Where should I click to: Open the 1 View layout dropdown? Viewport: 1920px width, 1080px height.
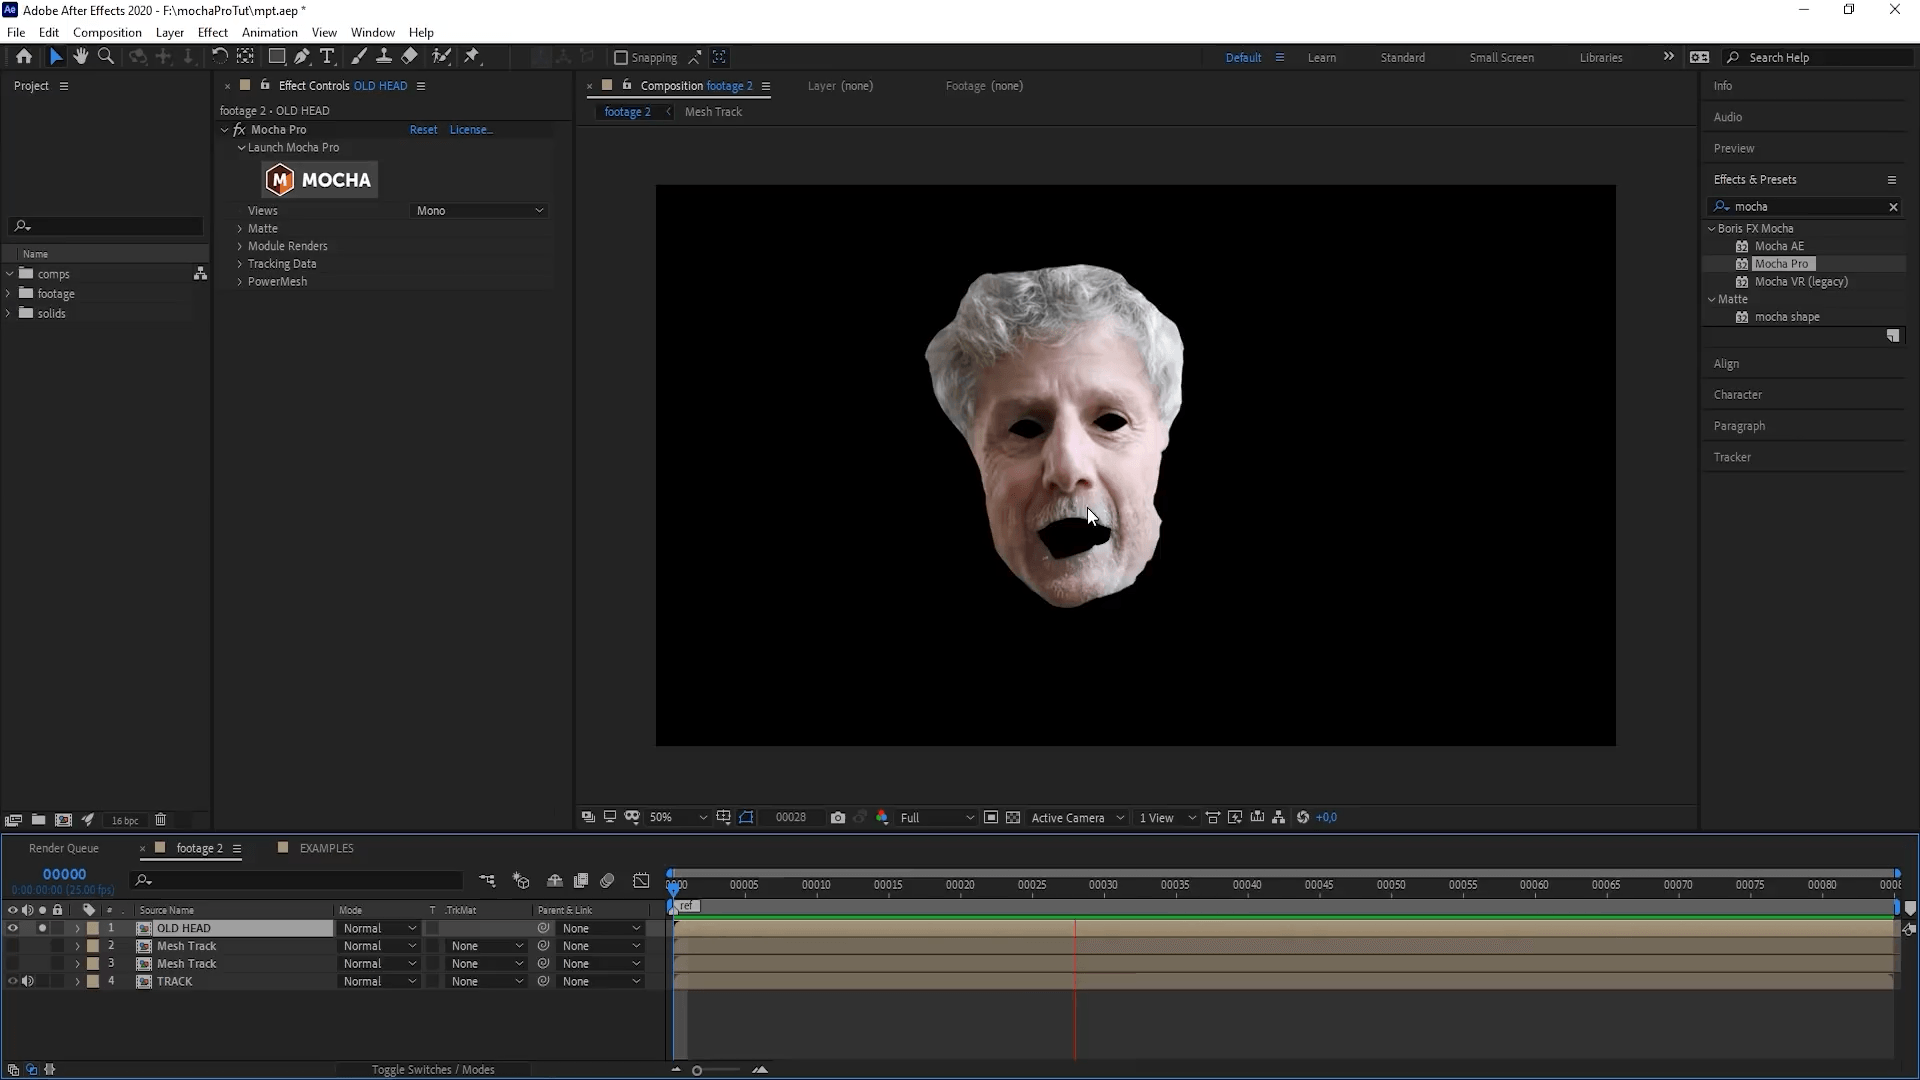[x=1167, y=818]
